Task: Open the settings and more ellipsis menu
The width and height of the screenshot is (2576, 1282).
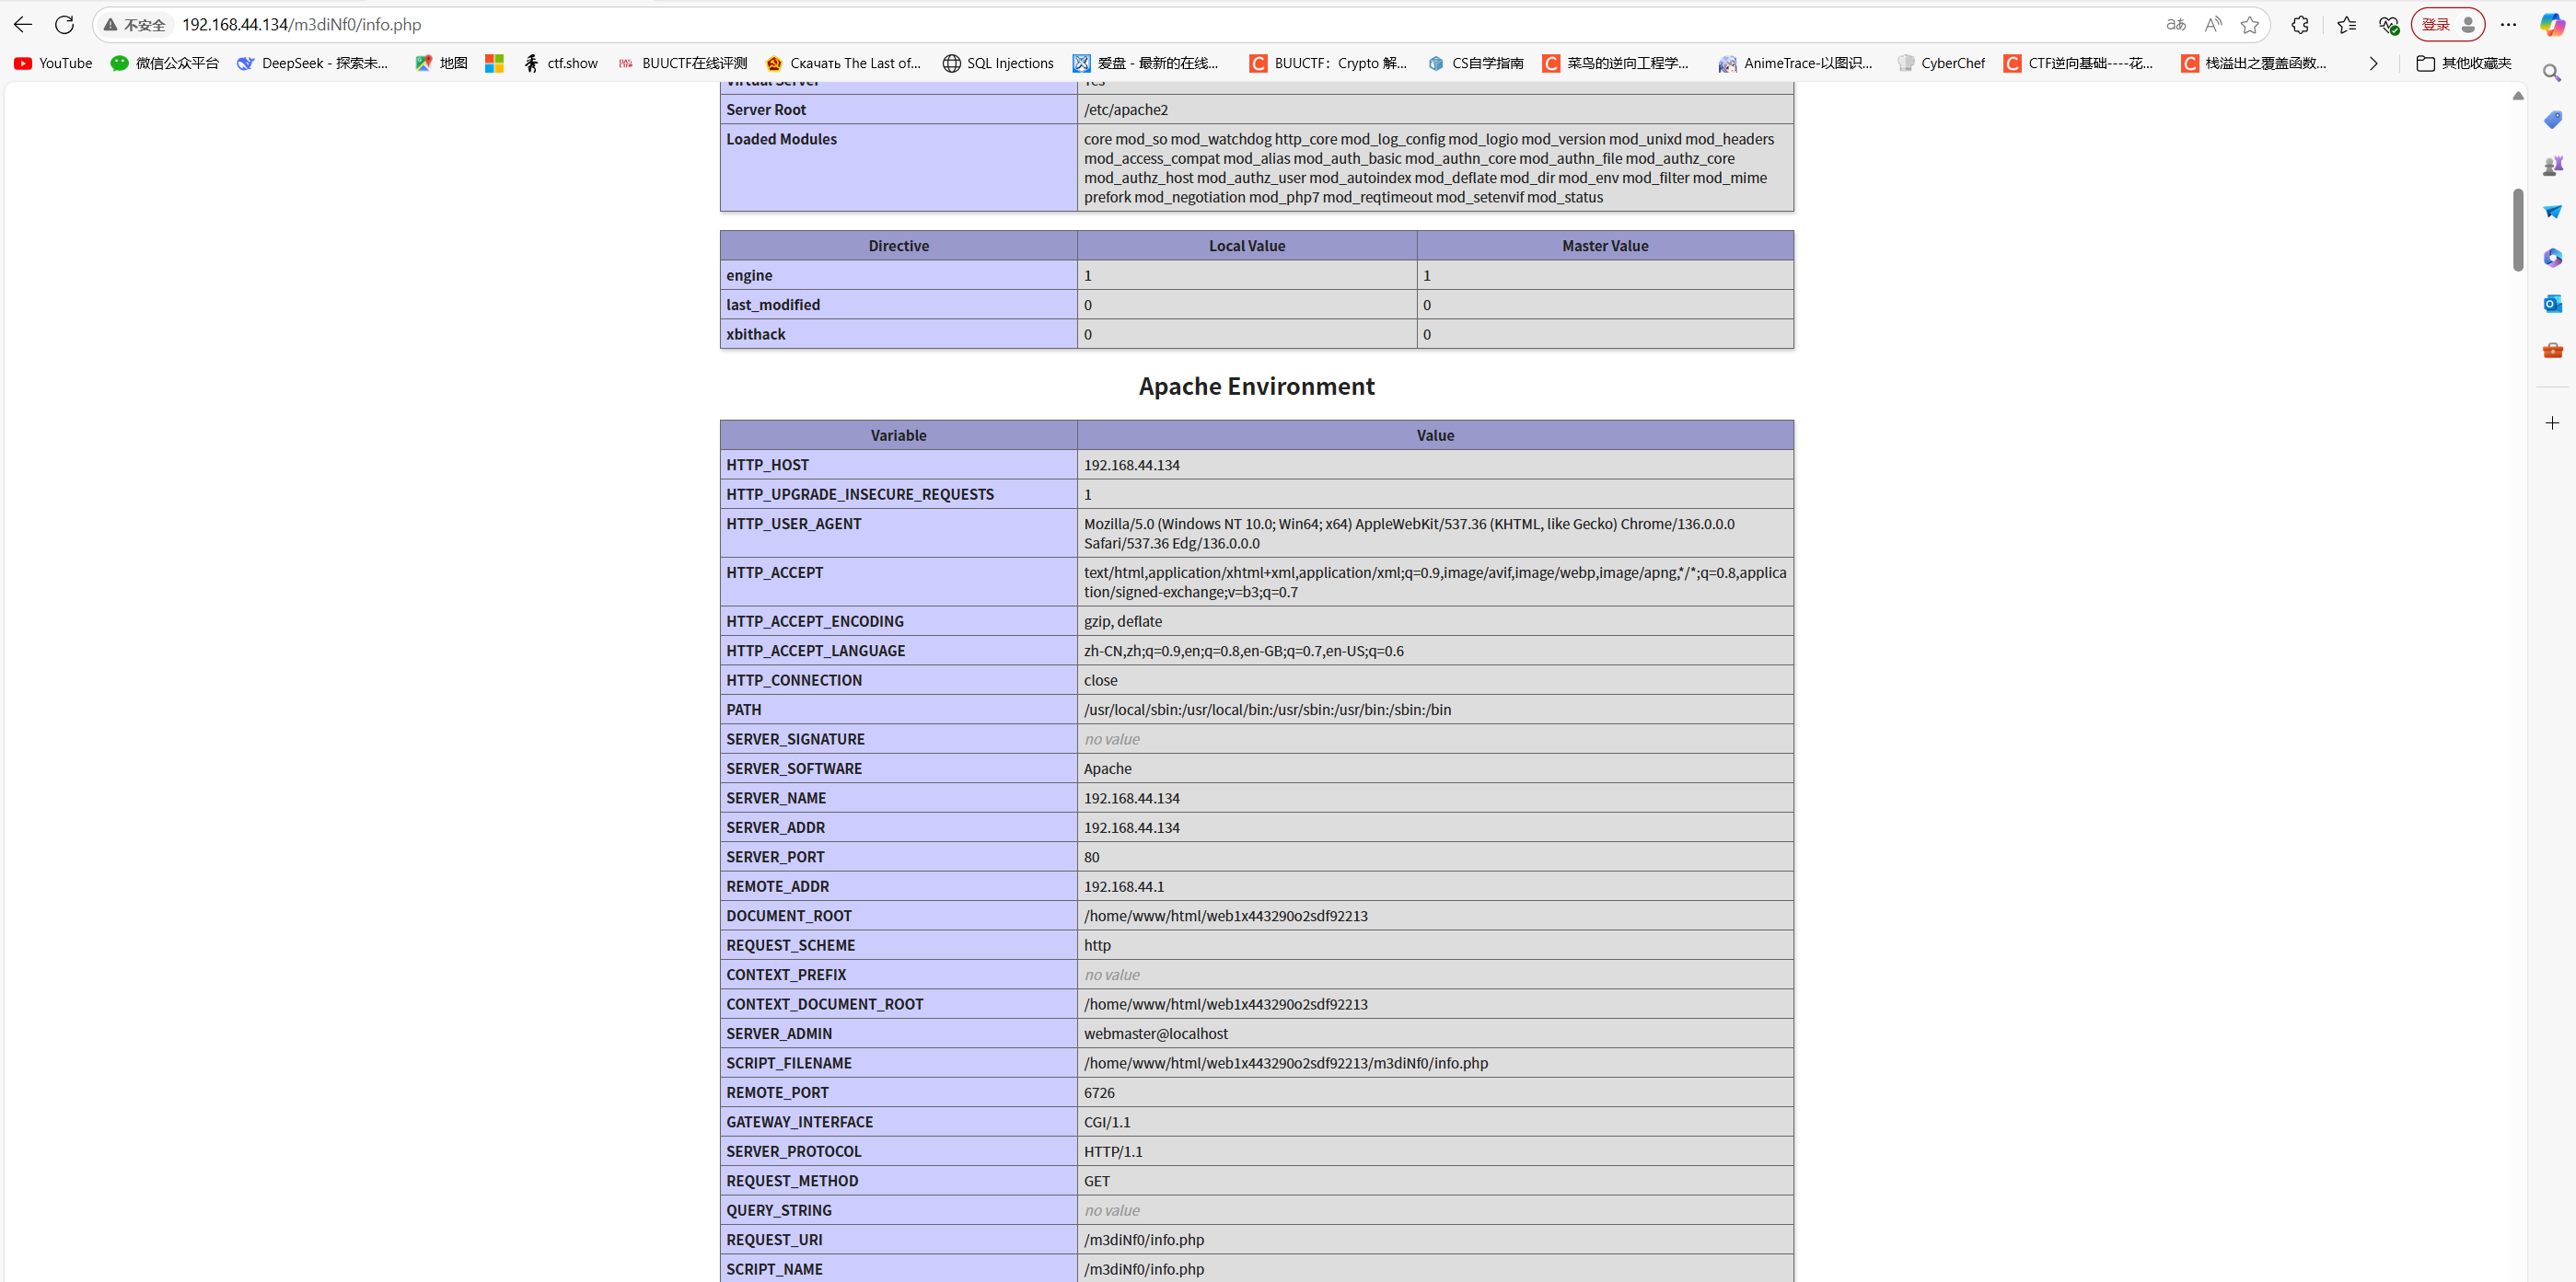Action: click(2508, 24)
